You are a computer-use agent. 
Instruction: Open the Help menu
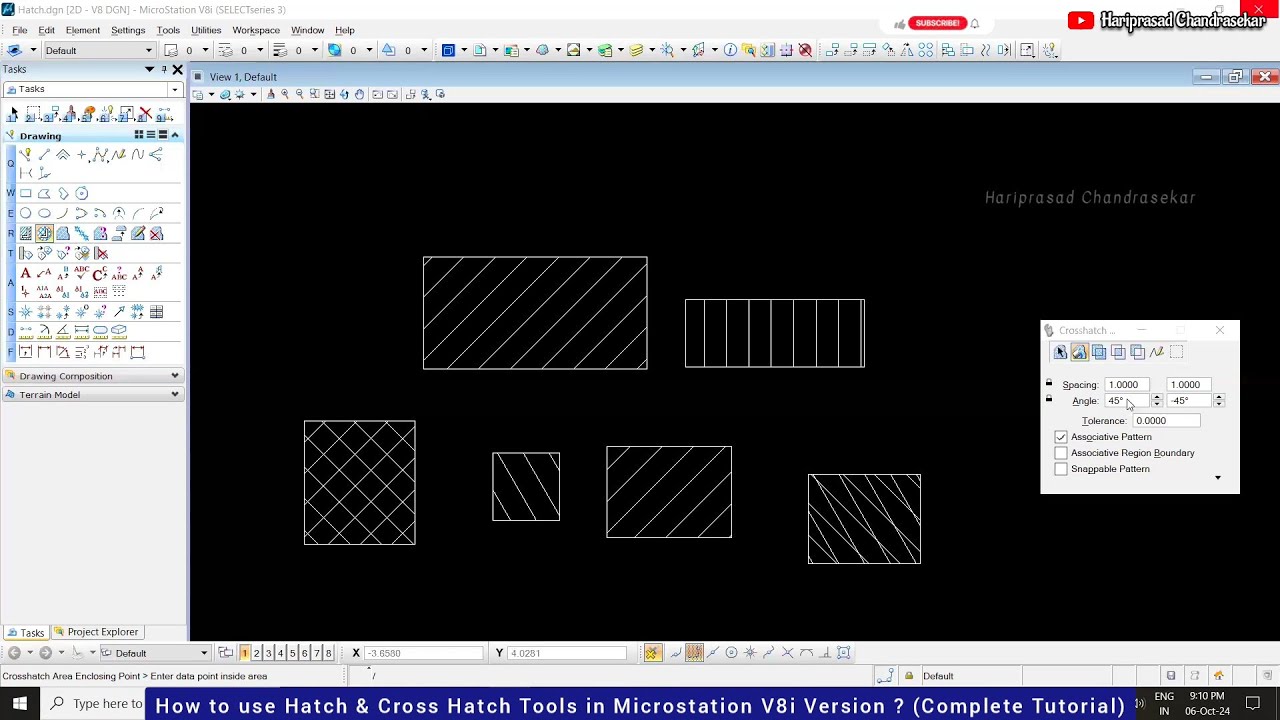[345, 30]
